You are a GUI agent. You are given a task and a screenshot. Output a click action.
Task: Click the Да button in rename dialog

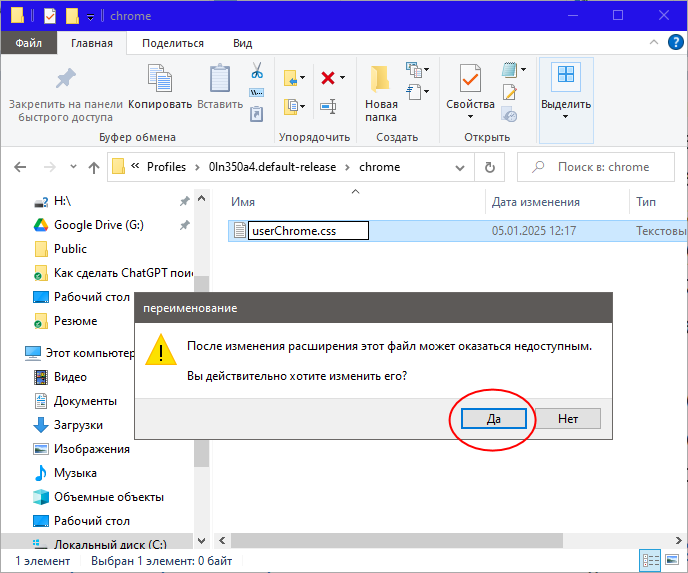pyautogui.click(x=493, y=419)
